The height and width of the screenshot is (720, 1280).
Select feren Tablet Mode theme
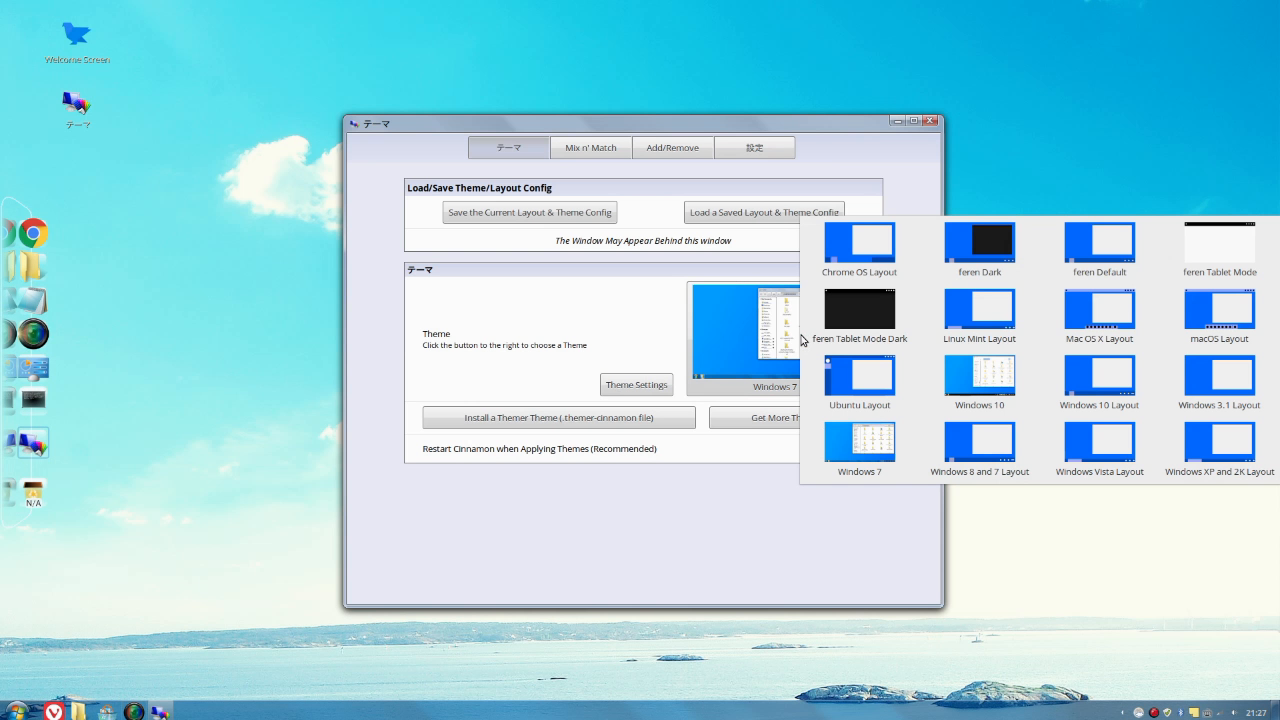1219,250
